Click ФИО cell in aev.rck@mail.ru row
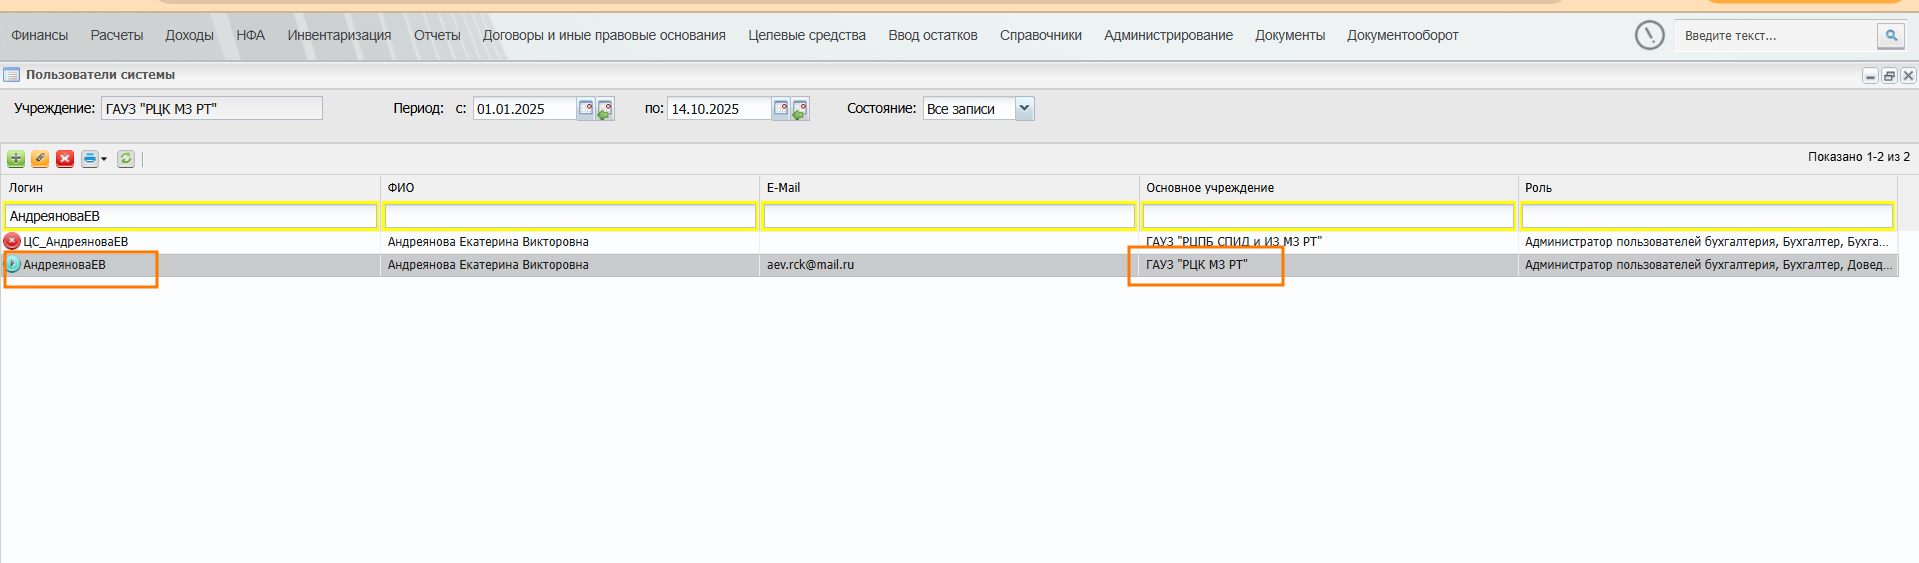This screenshot has height=563, width=1919. tap(570, 264)
